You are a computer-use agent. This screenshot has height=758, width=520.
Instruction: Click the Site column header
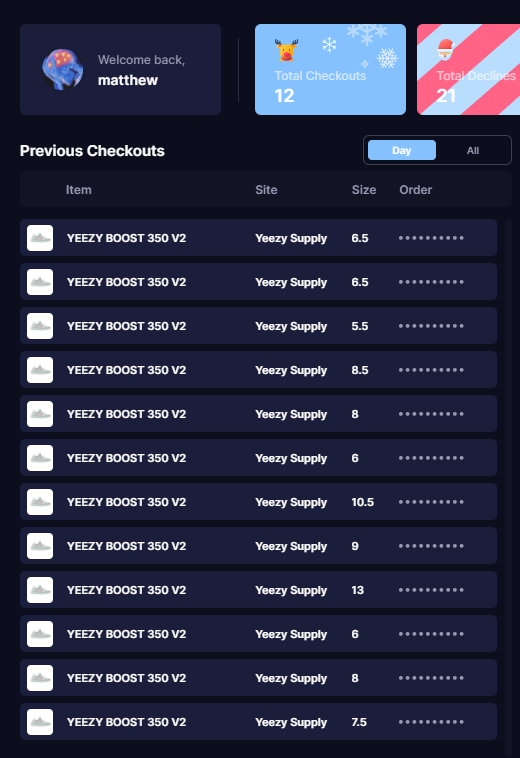point(266,190)
